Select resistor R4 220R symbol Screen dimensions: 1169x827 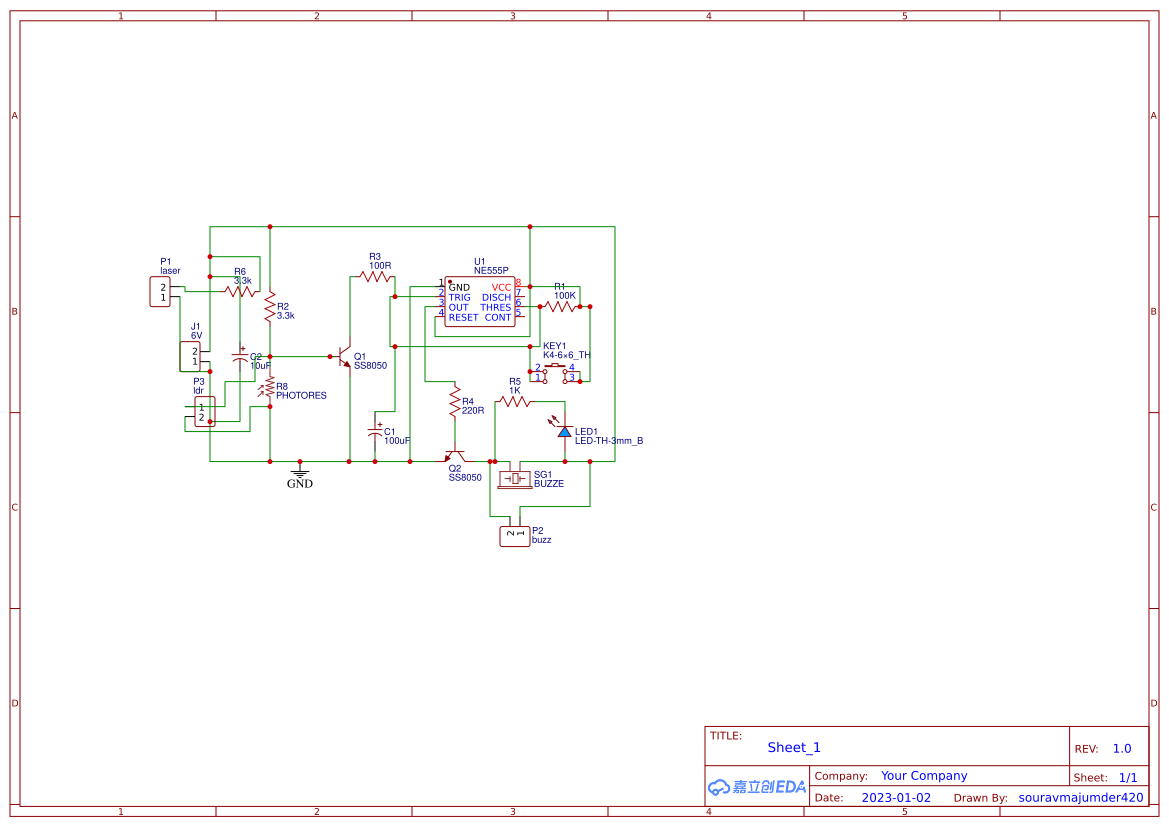point(454,401)
